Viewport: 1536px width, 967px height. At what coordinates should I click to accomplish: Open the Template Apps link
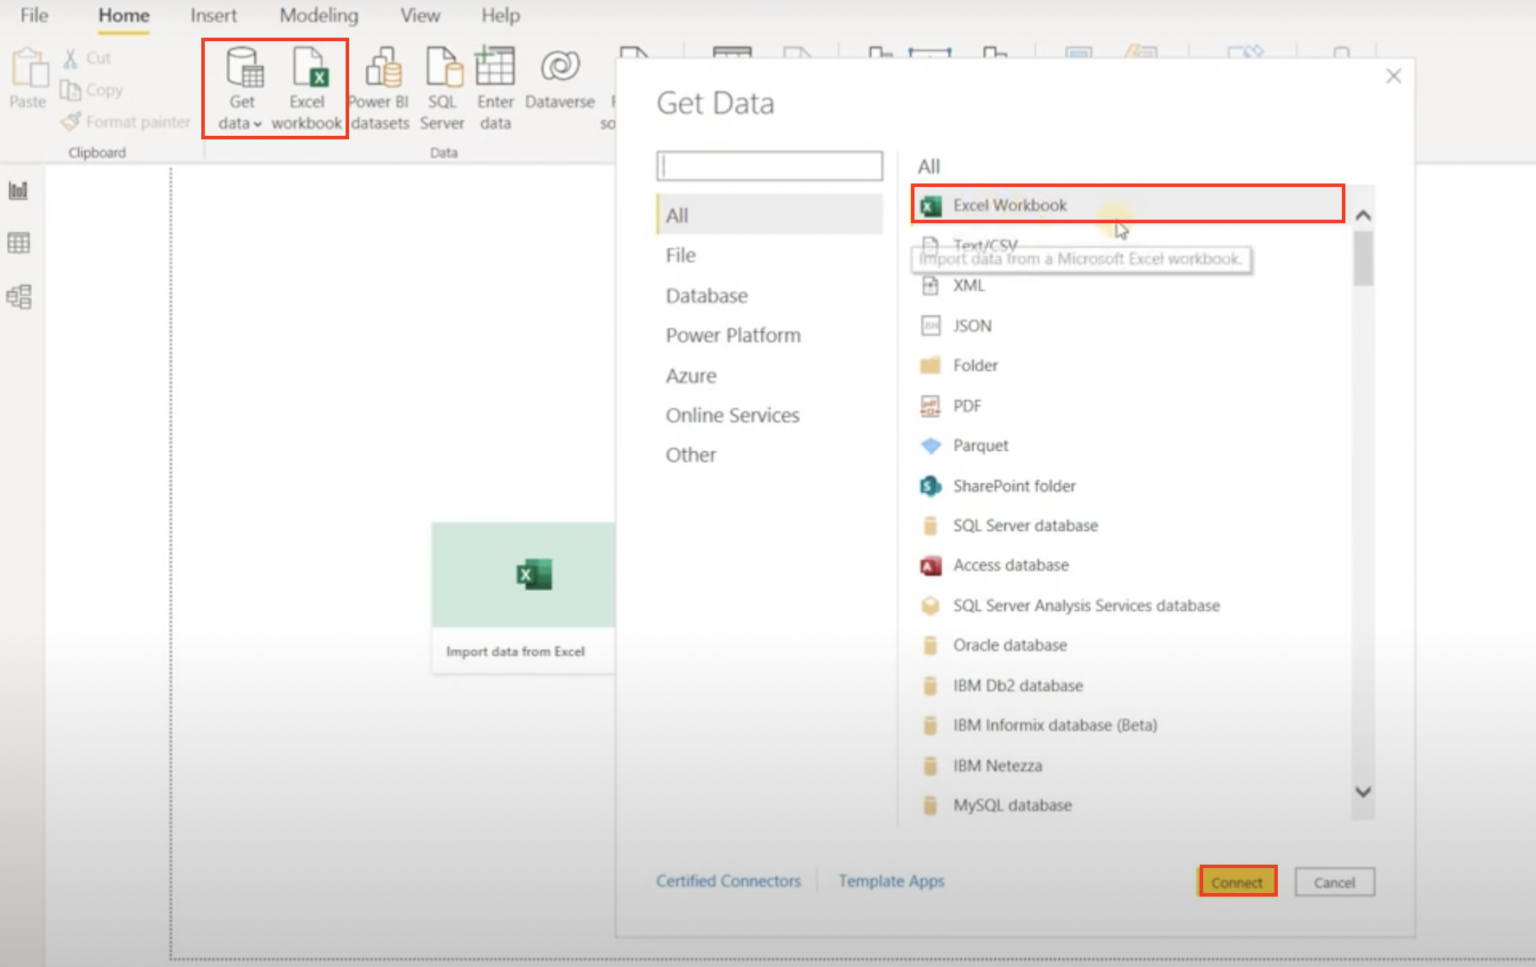tap(891, 881)
